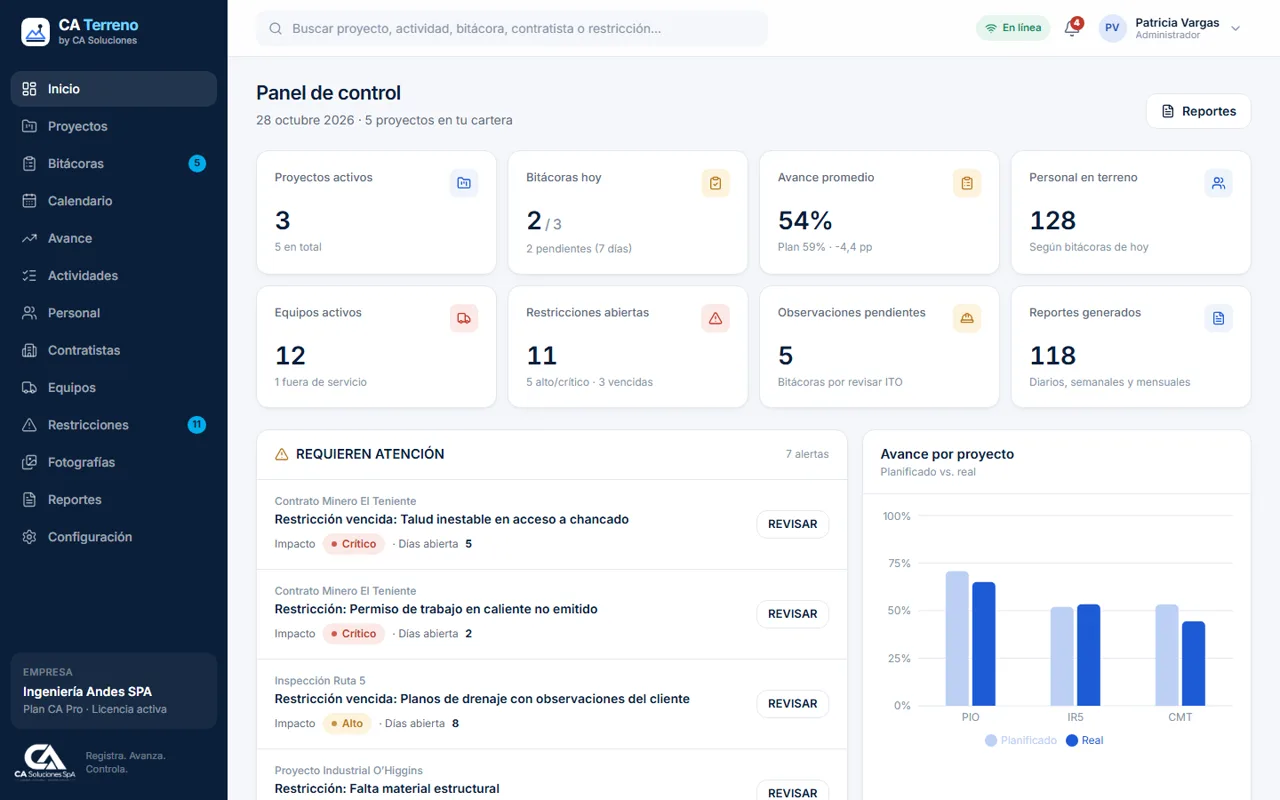
Task: Open Configuración in the sidebar
Action: [114, 537]
